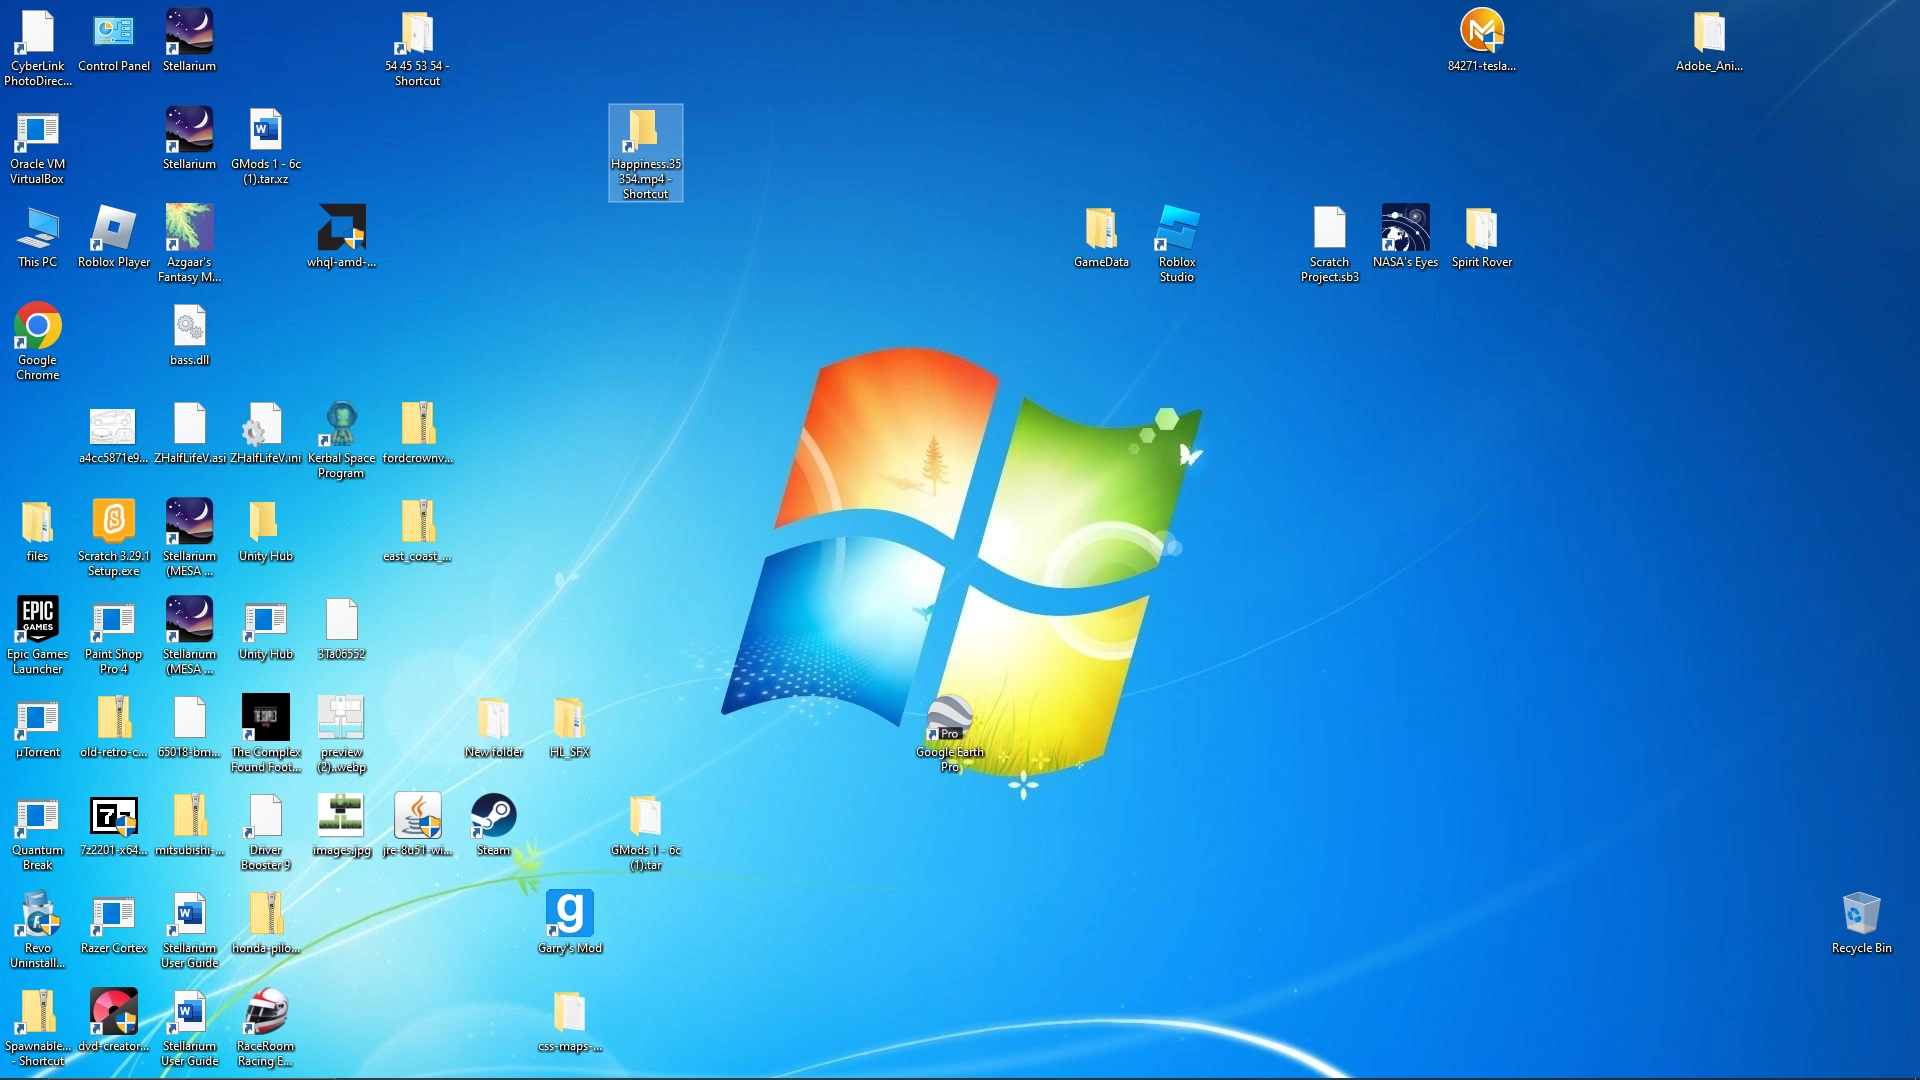Click the Scratch 3.29.1 Setup.exe icon

(x=114, y=523)
